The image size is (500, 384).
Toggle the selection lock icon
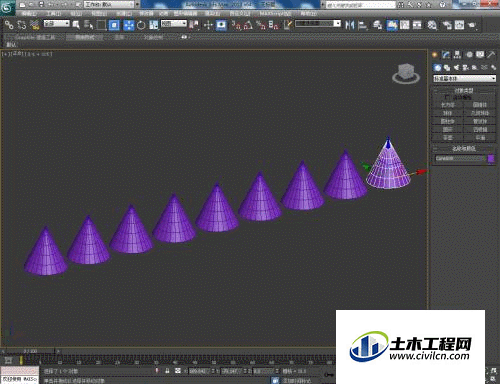(x=167, y=371)
